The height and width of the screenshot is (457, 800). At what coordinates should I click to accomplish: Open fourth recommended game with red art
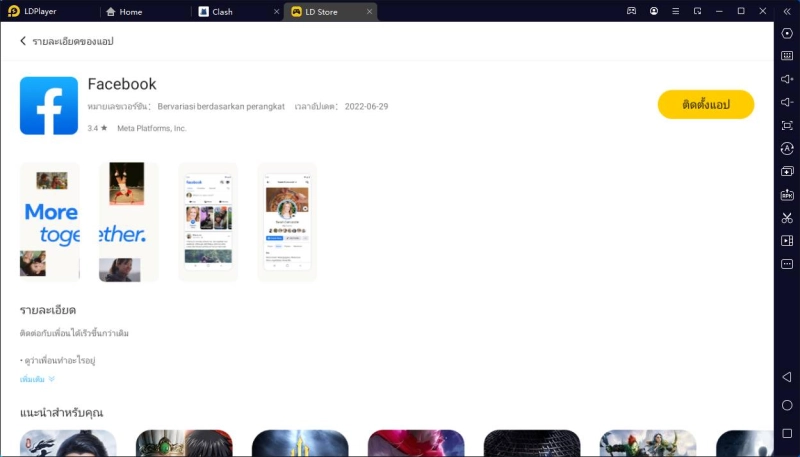coord(416,443)
